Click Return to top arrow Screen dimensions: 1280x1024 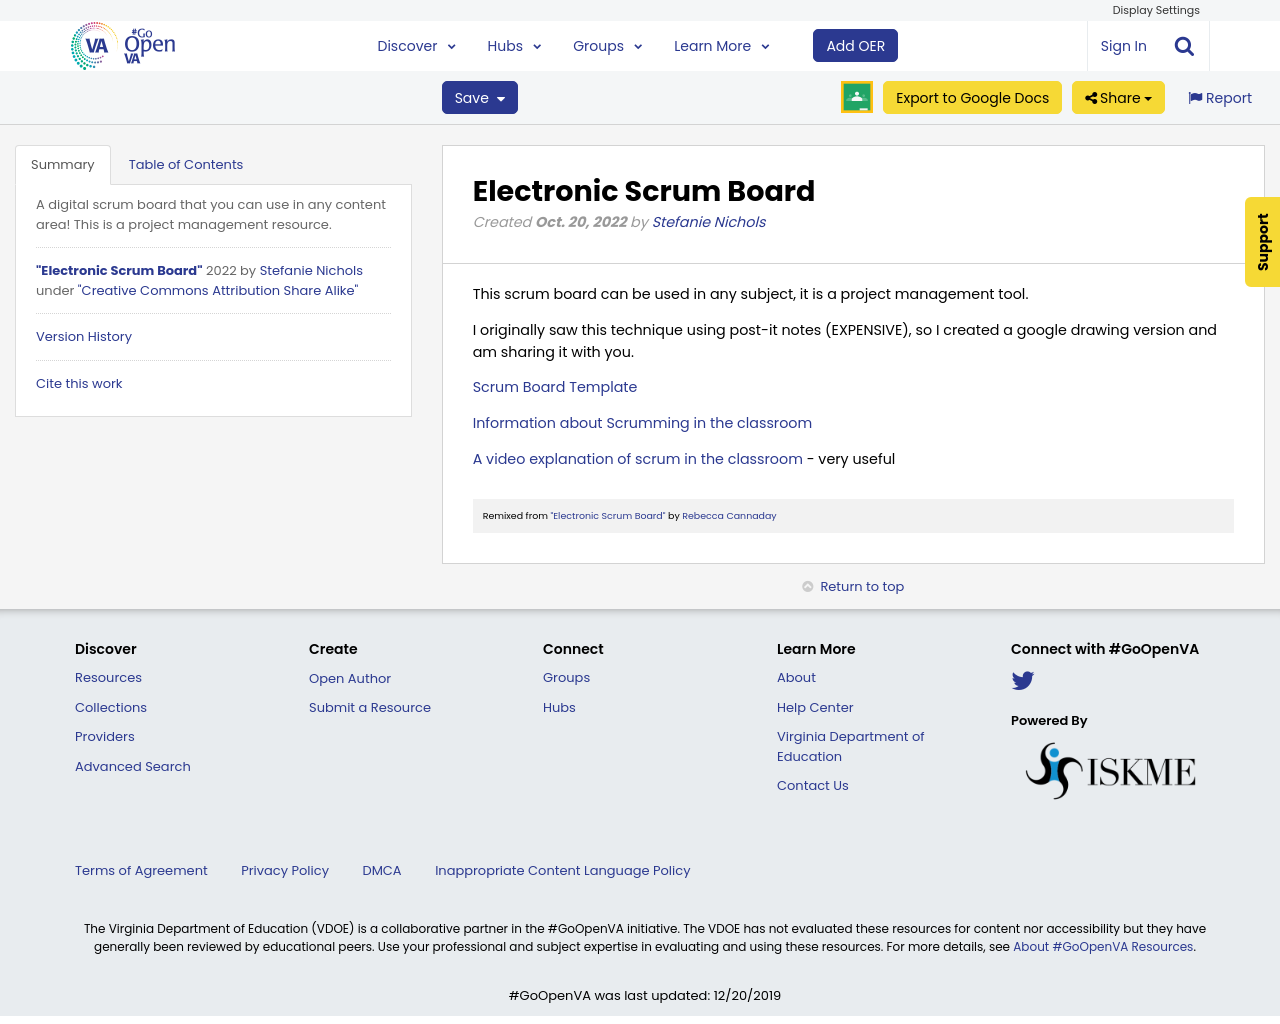[x=852, y=585]
